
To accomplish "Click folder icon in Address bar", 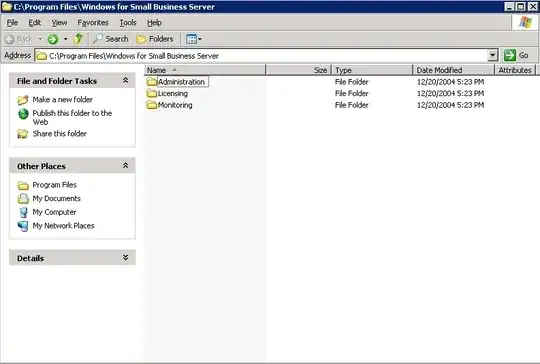I will [x=42, y=56].
